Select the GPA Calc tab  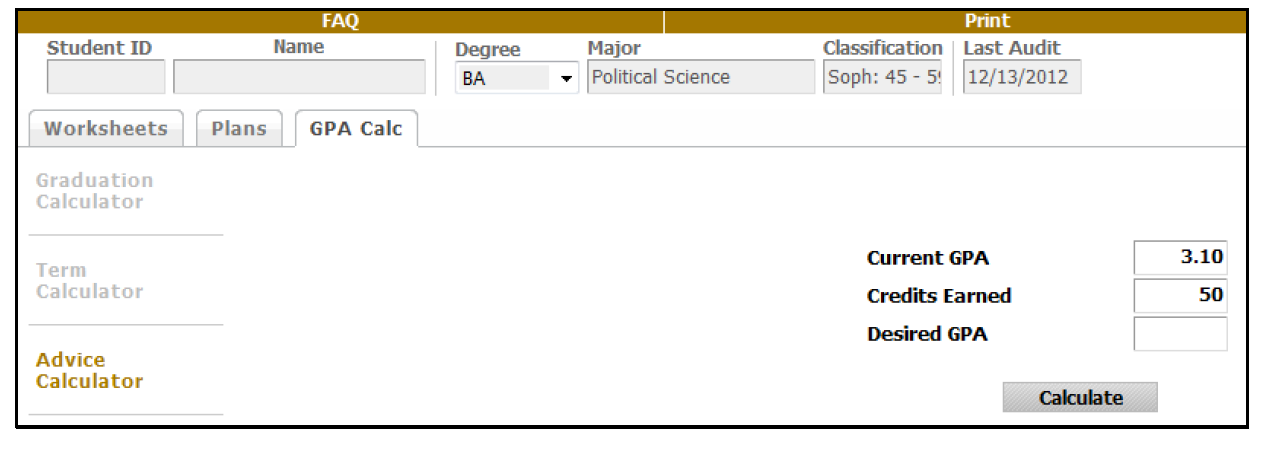coord(356,129)
